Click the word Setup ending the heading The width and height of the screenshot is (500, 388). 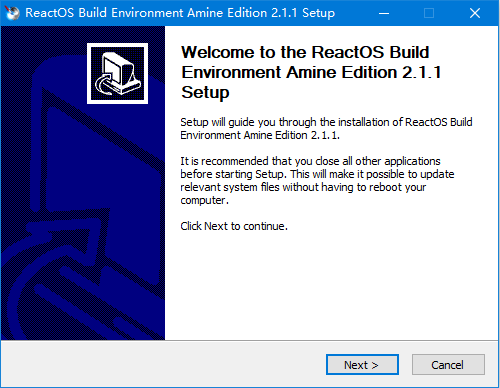click(205, 92)
